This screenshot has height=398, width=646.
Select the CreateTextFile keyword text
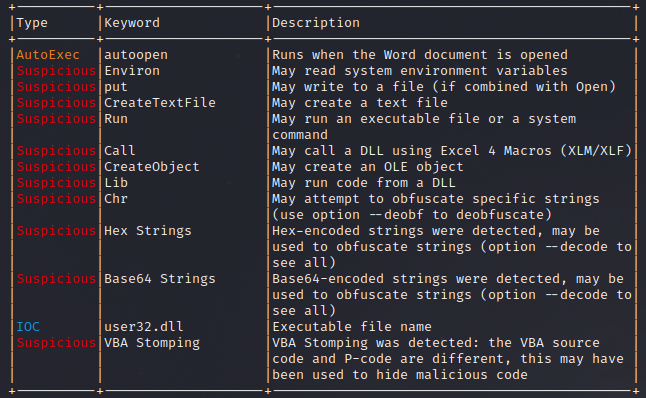pos(160,103)
